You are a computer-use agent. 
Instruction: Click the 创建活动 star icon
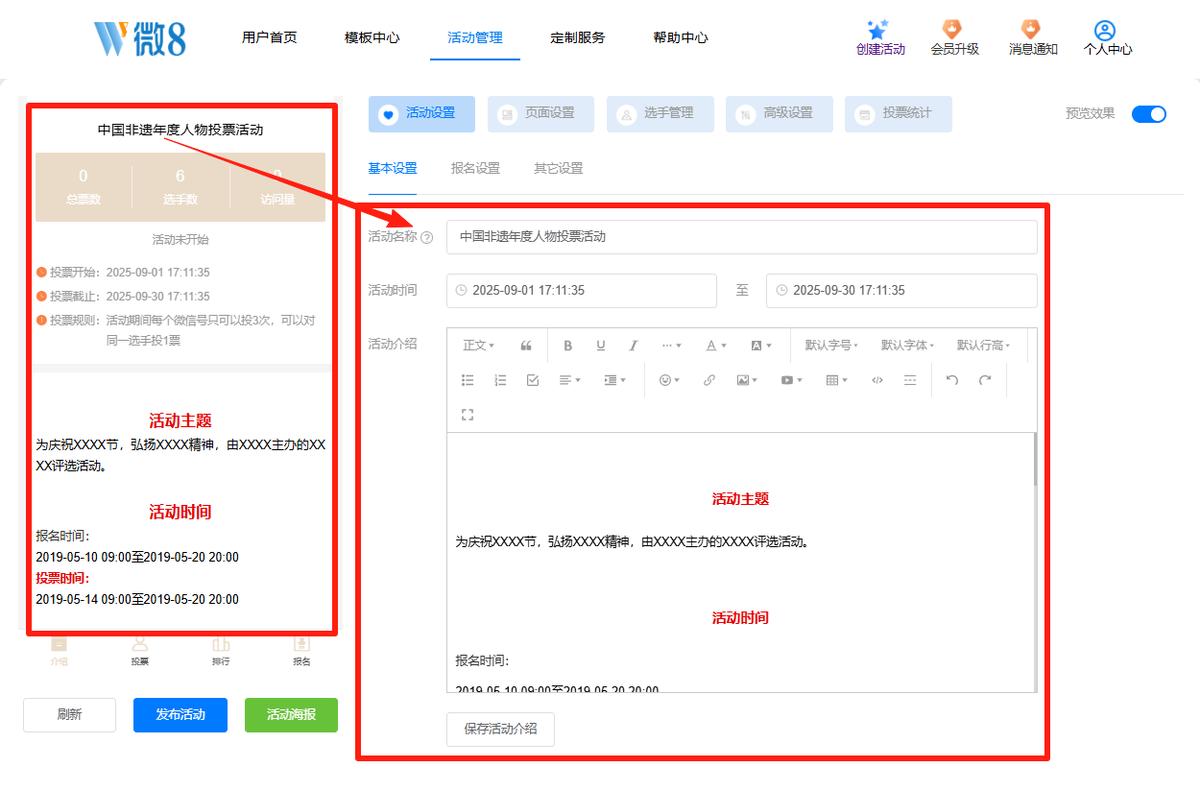tap(879, 29)
